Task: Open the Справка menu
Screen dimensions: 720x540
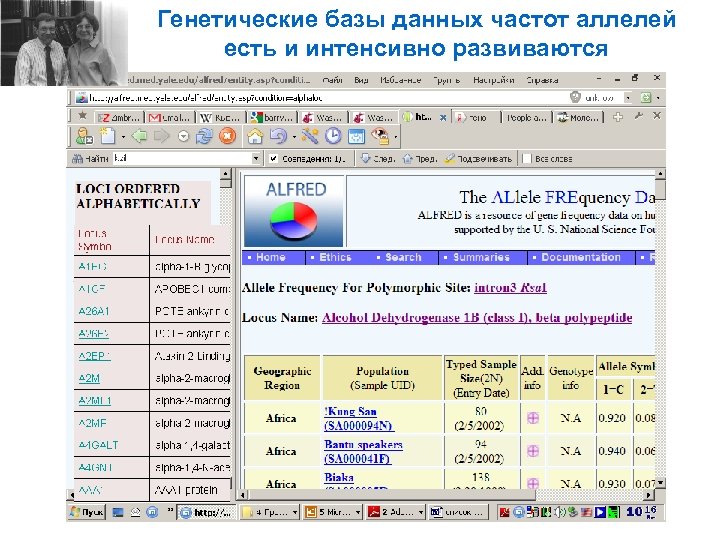Action: (x=542, y=80)
